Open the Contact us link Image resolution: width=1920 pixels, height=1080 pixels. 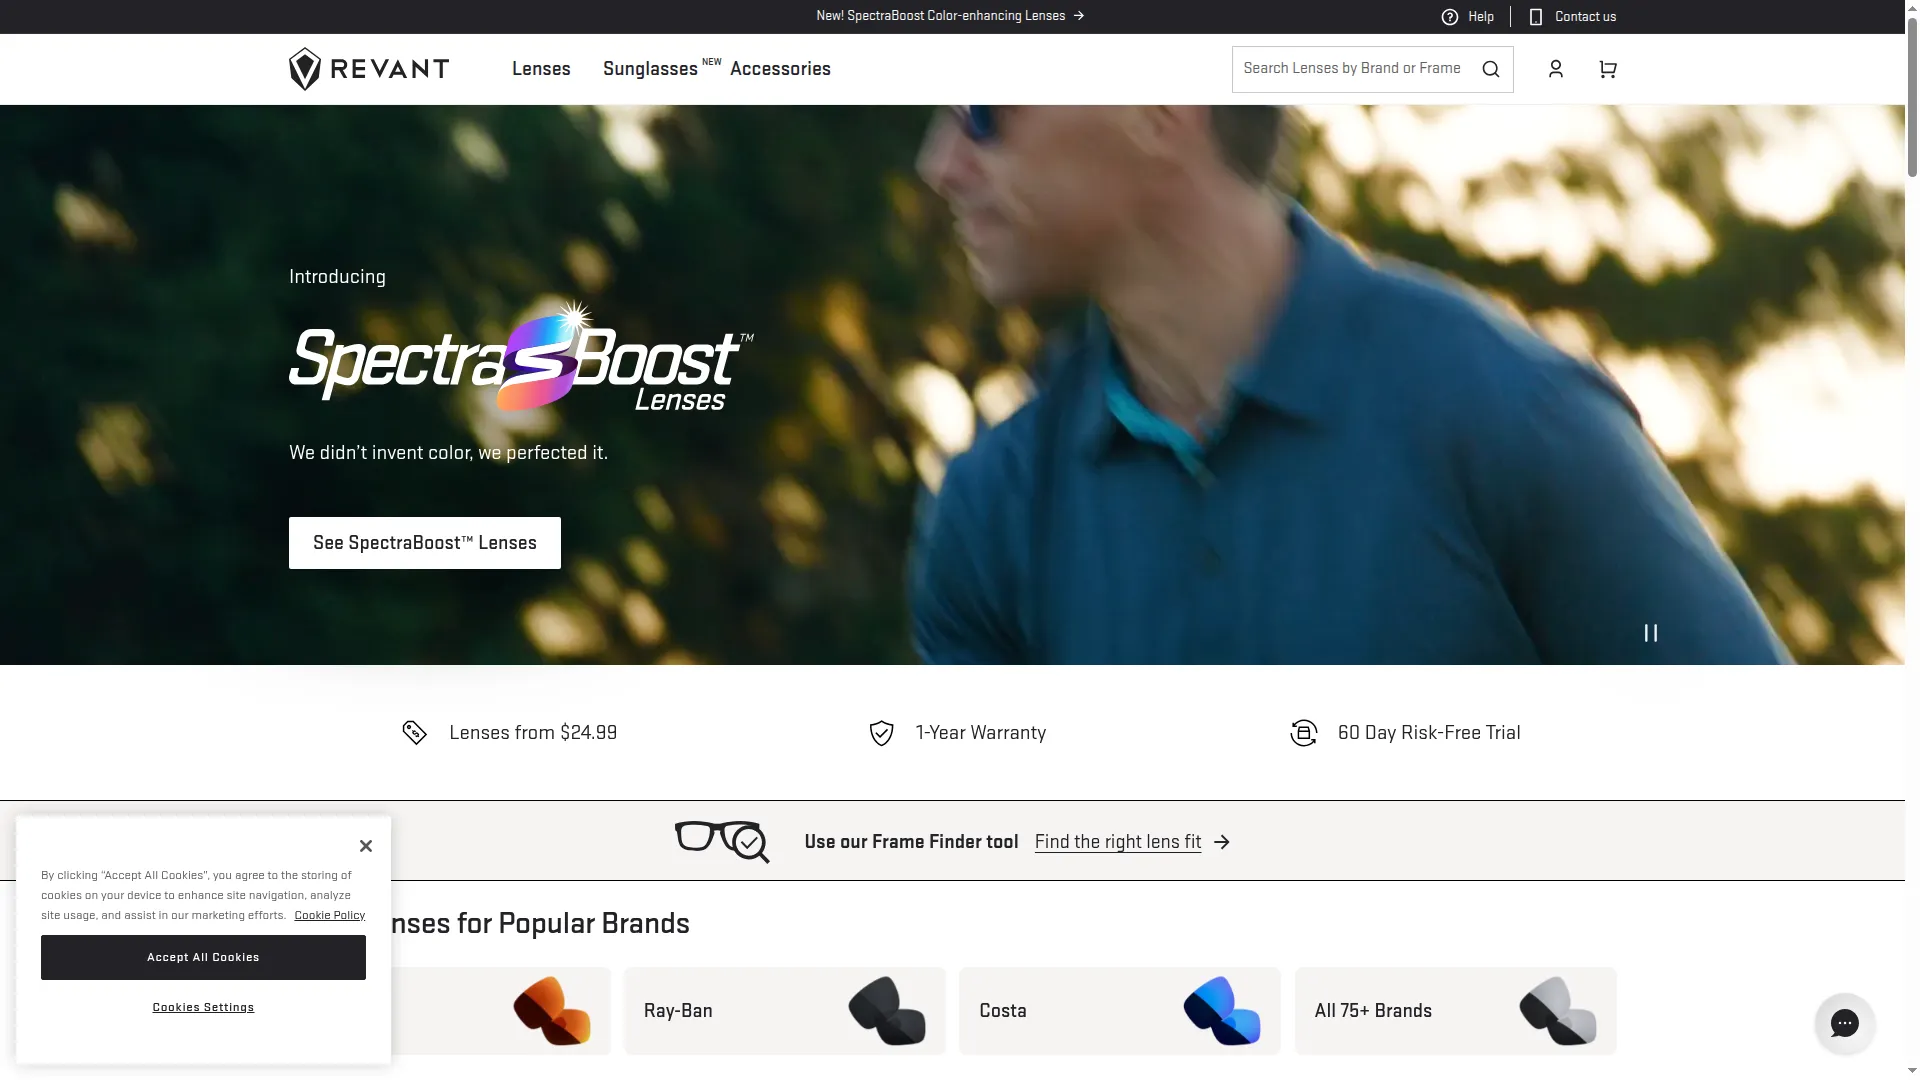click(1585, 16)
